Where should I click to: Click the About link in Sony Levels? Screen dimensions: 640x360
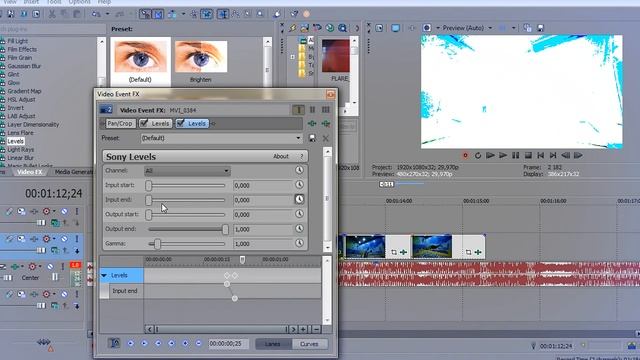(281, 156)
